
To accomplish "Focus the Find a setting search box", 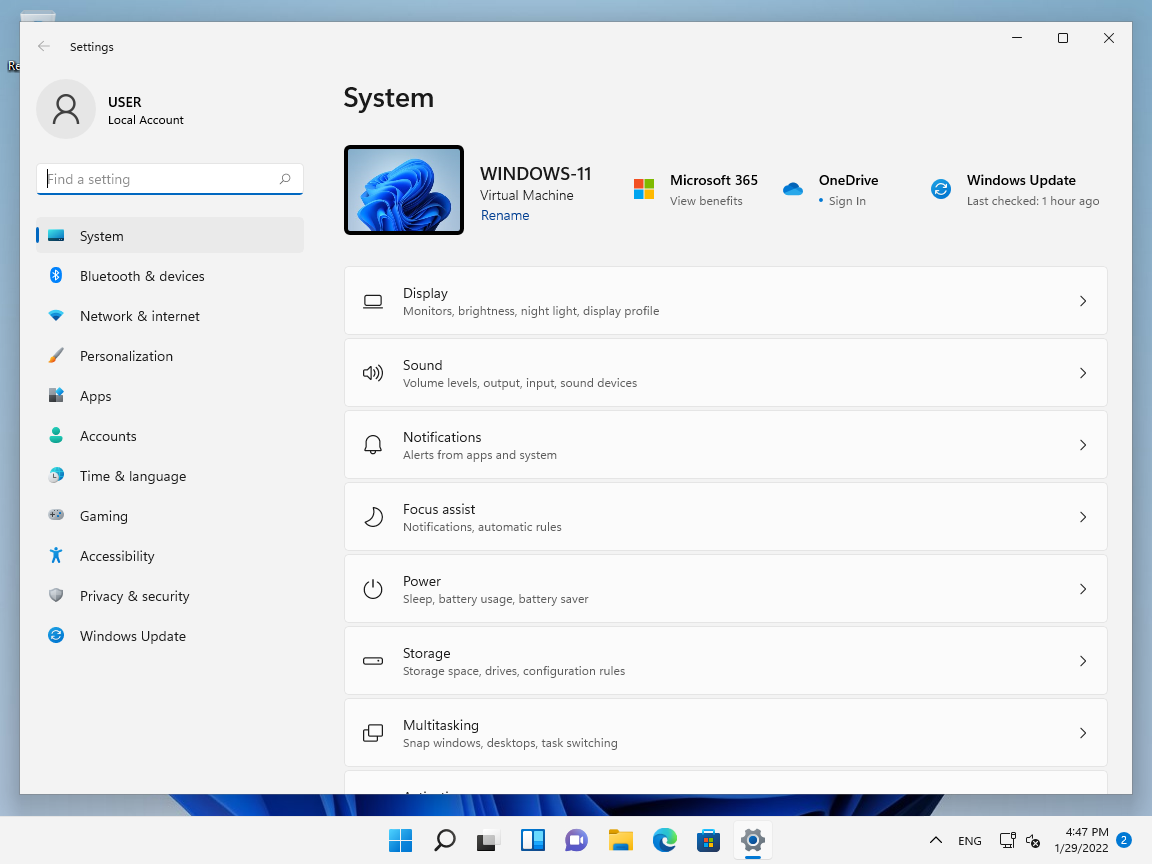I will (170, 179).
